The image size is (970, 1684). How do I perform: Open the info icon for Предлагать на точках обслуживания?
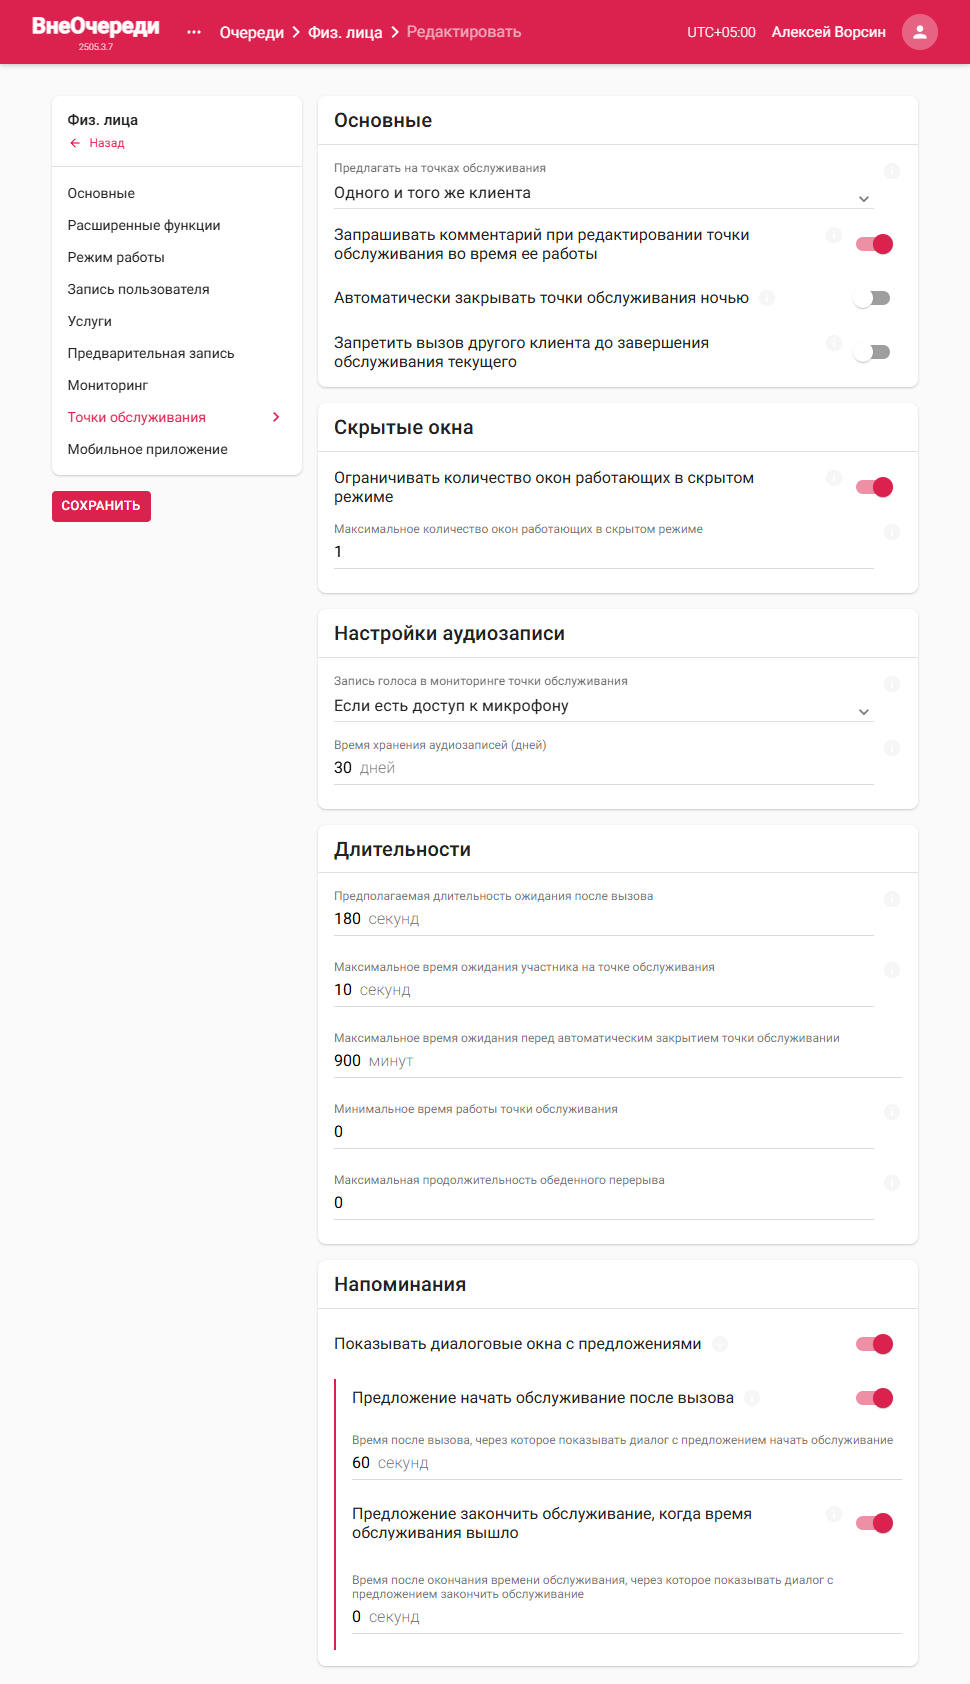[892, 171]
